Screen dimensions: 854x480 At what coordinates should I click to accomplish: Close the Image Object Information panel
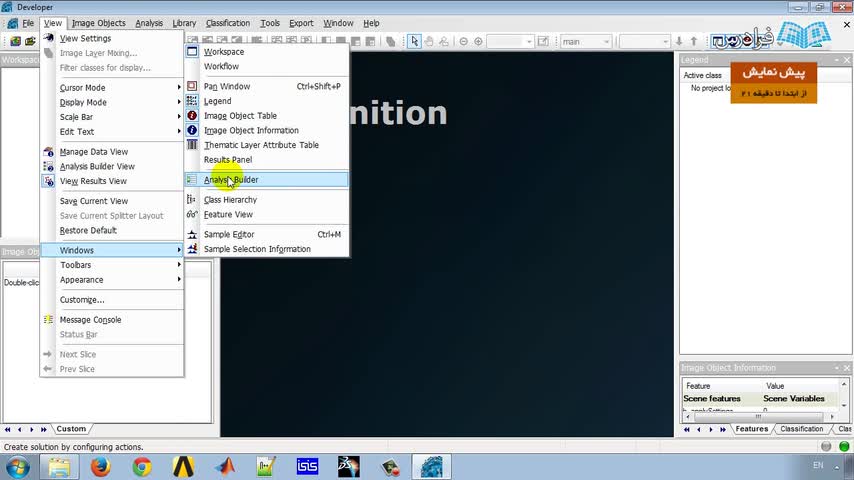tap(847, 368)
